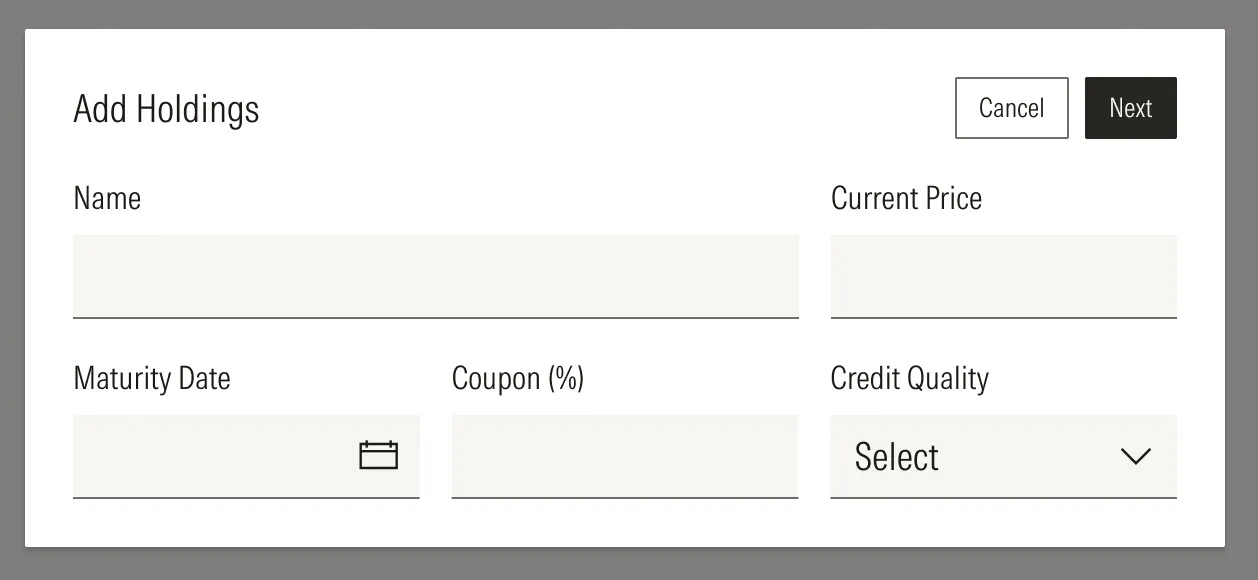Click the Select placeholder text
The image size is (1258, 580).
tap(896, 457)
